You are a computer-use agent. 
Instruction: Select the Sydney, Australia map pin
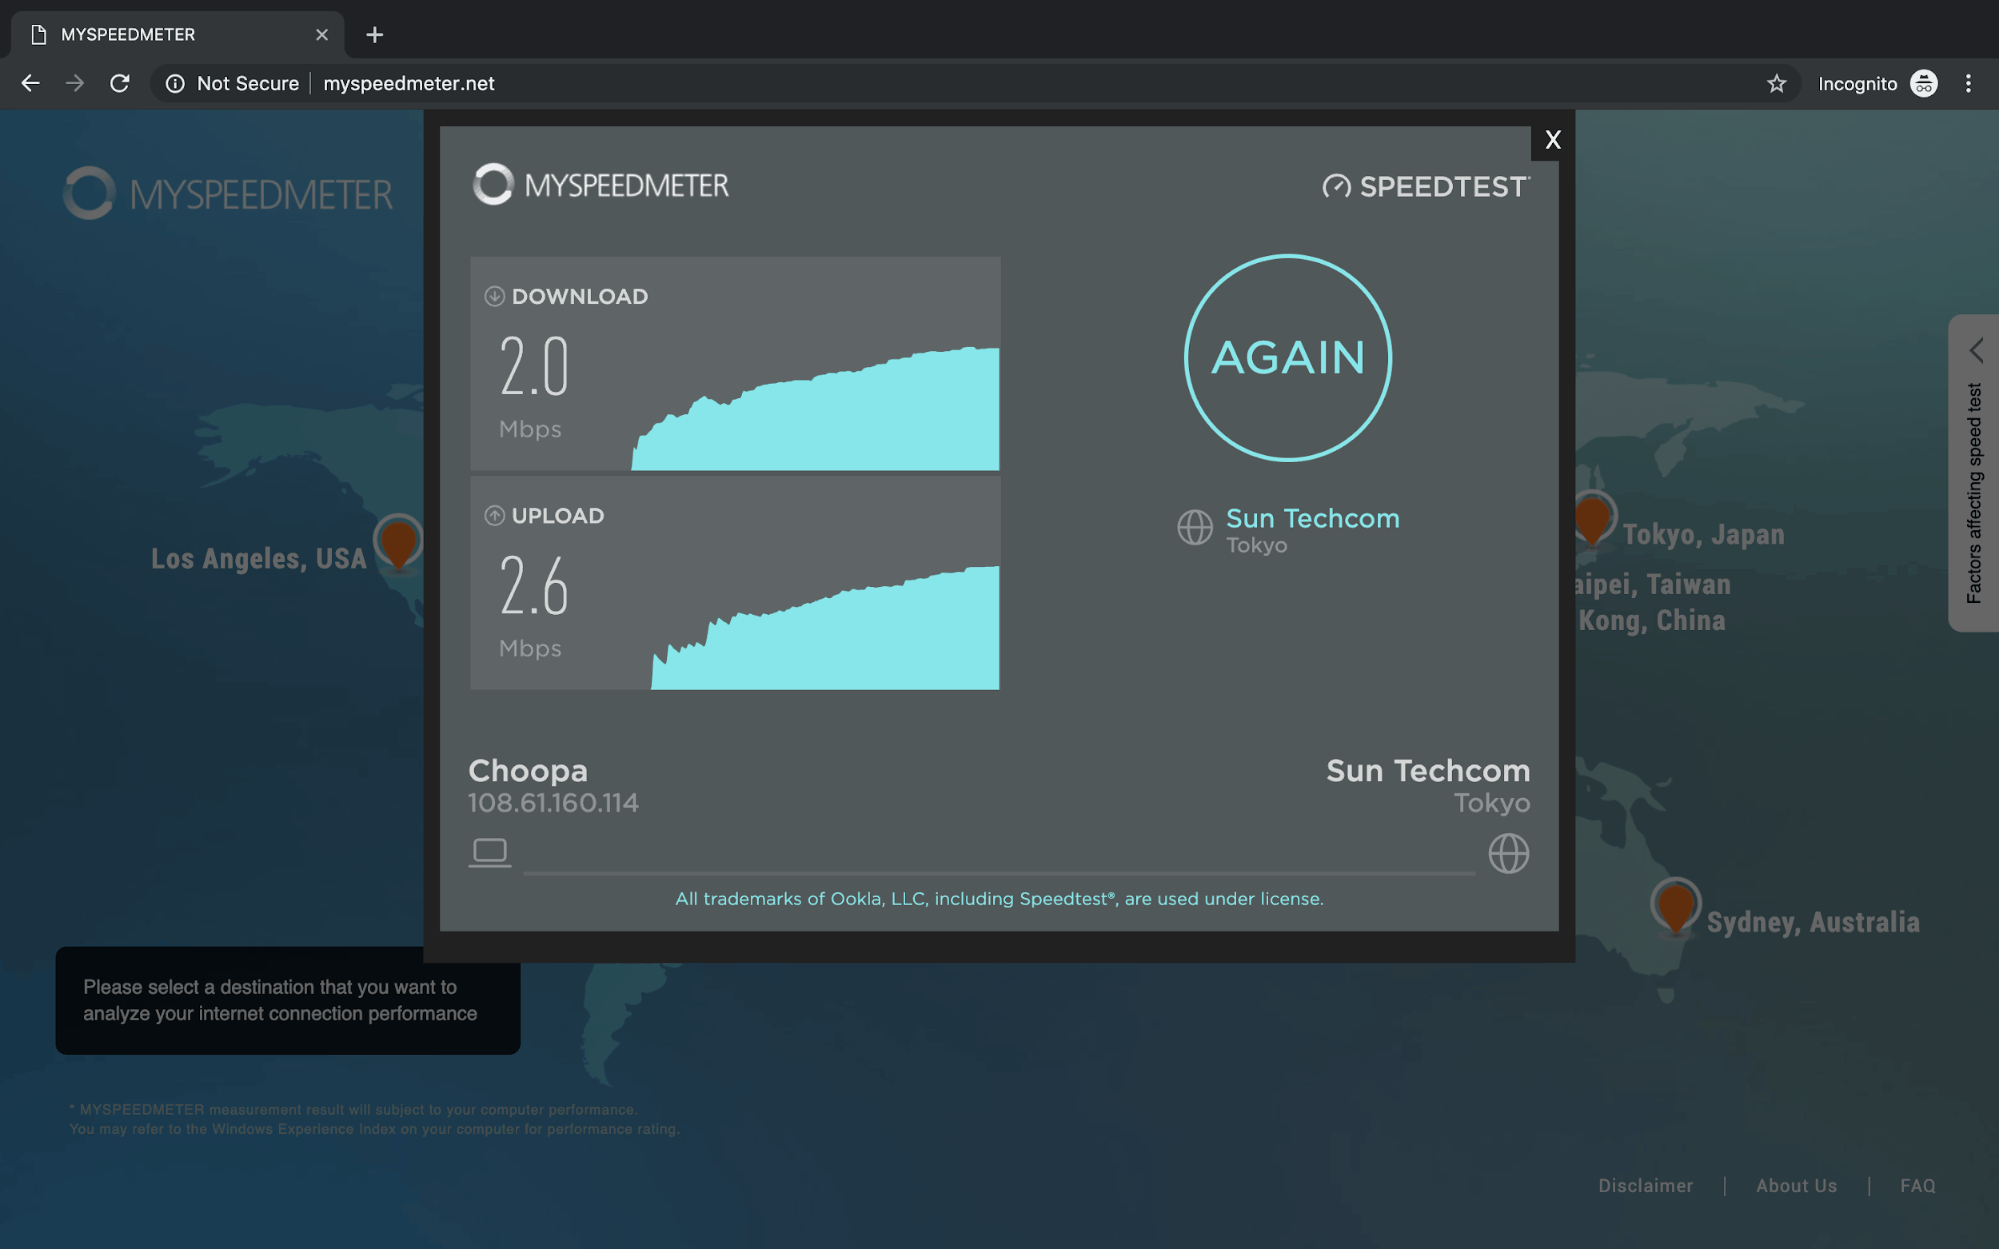pos(1676,906)
